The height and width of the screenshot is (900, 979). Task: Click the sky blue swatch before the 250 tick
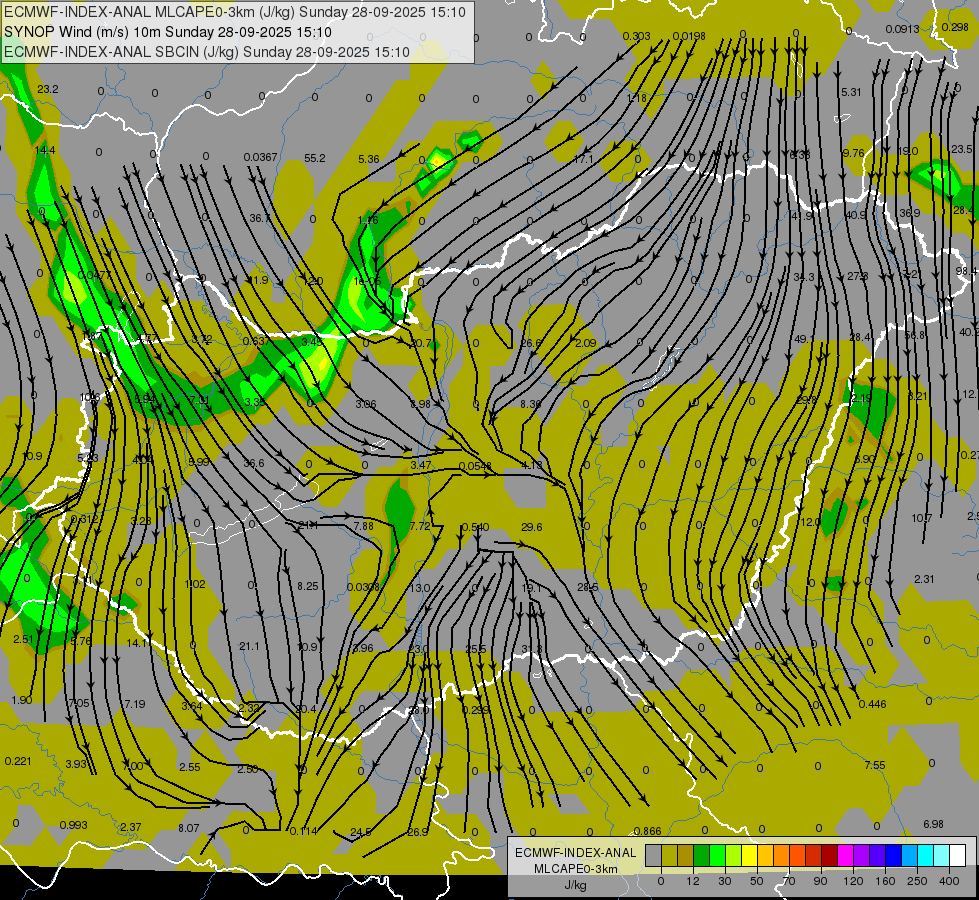909,855
